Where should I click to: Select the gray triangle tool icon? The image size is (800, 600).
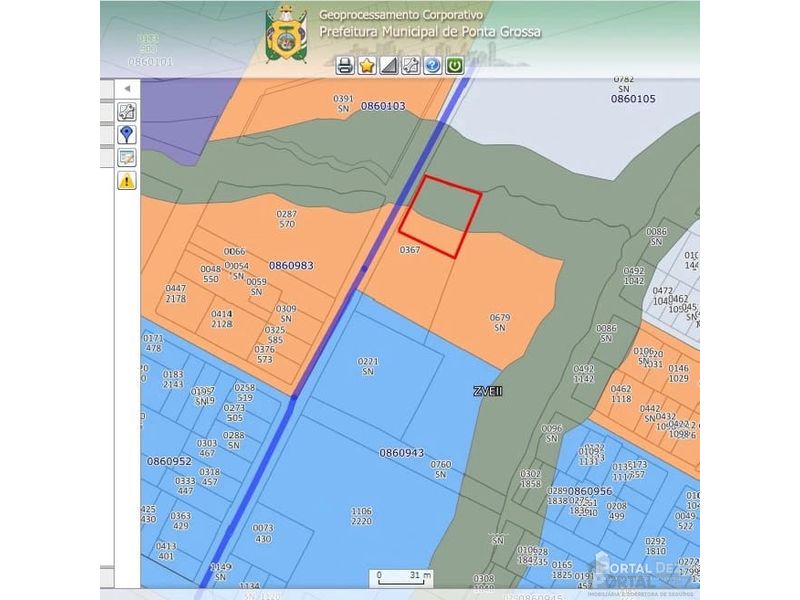click(389, 66)
